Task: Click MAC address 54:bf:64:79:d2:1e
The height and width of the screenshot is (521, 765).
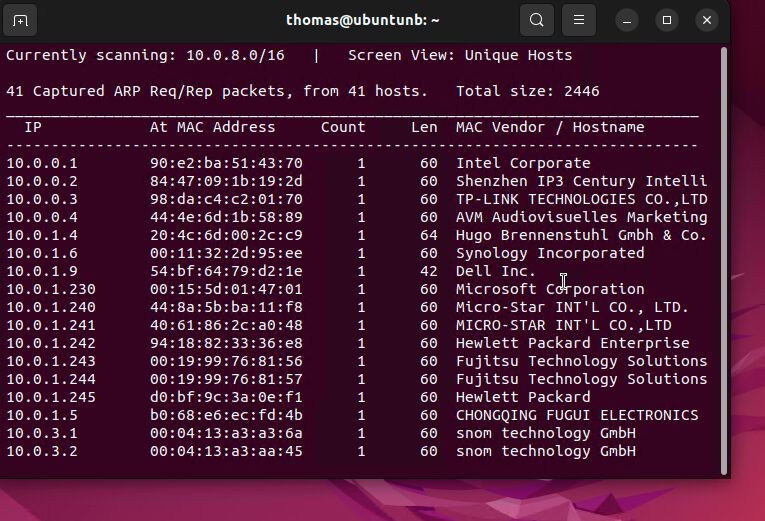Action: [x=226, y=271]
